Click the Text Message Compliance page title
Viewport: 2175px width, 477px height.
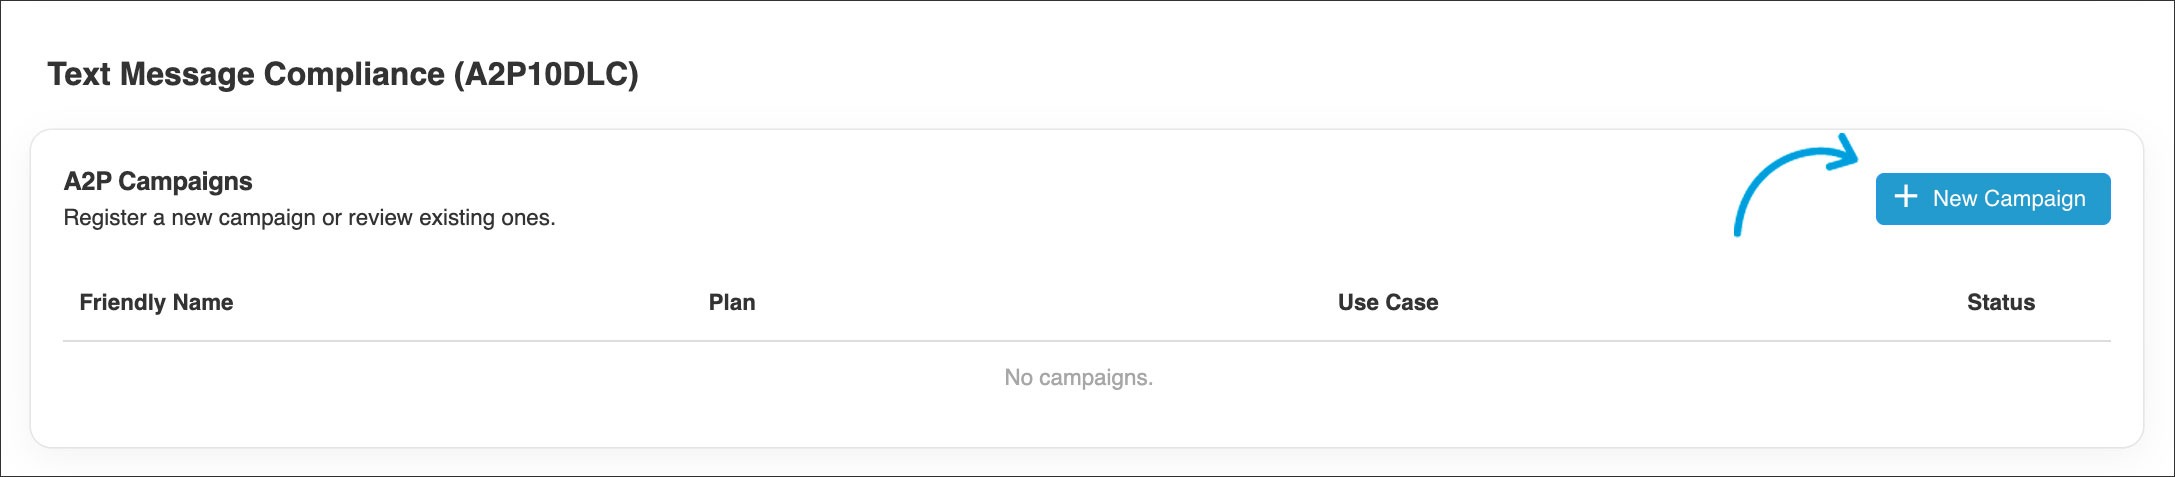pyautogui.click(x=342, y=75)
